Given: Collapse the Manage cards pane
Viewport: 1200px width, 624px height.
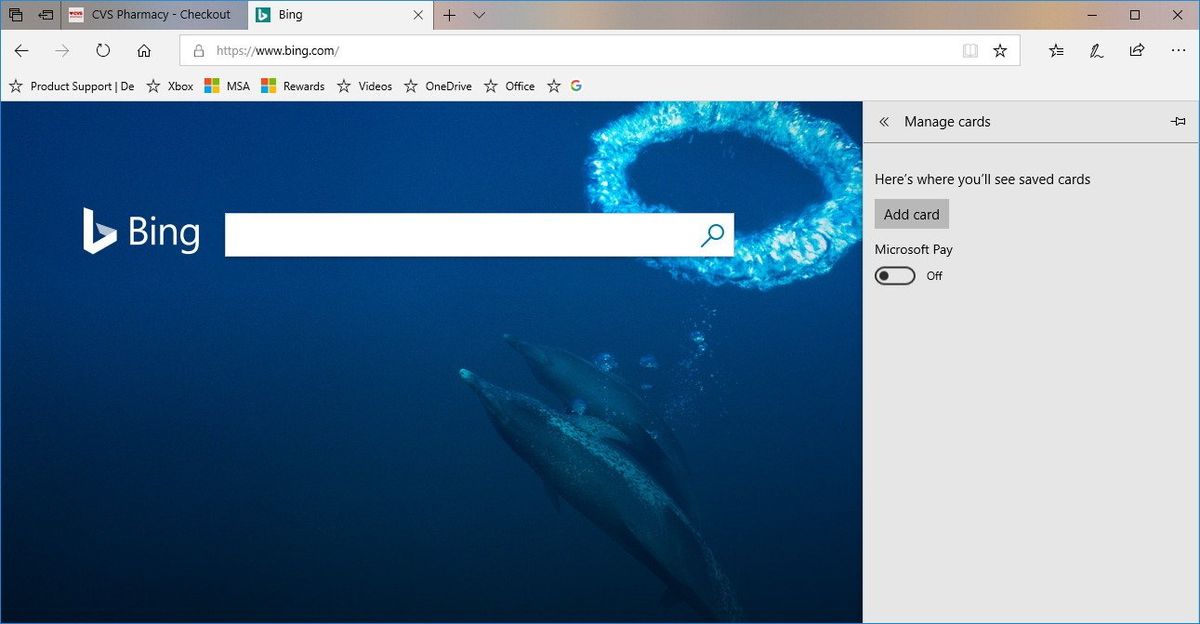Looking at the screenshot, I should click(884, 121).
